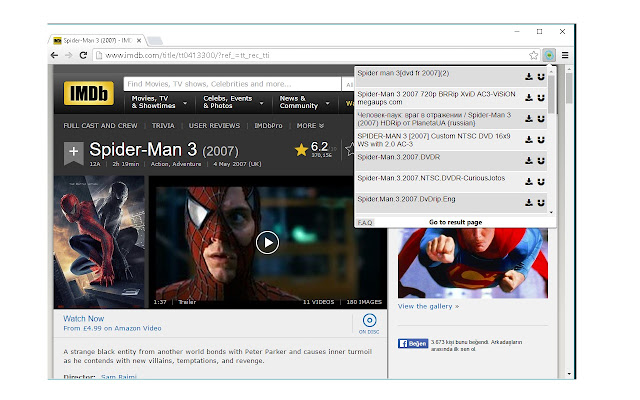Select Spider man 3[dvd fr 2007](2) title
This screenshot has height=400, width=640.
403,73
